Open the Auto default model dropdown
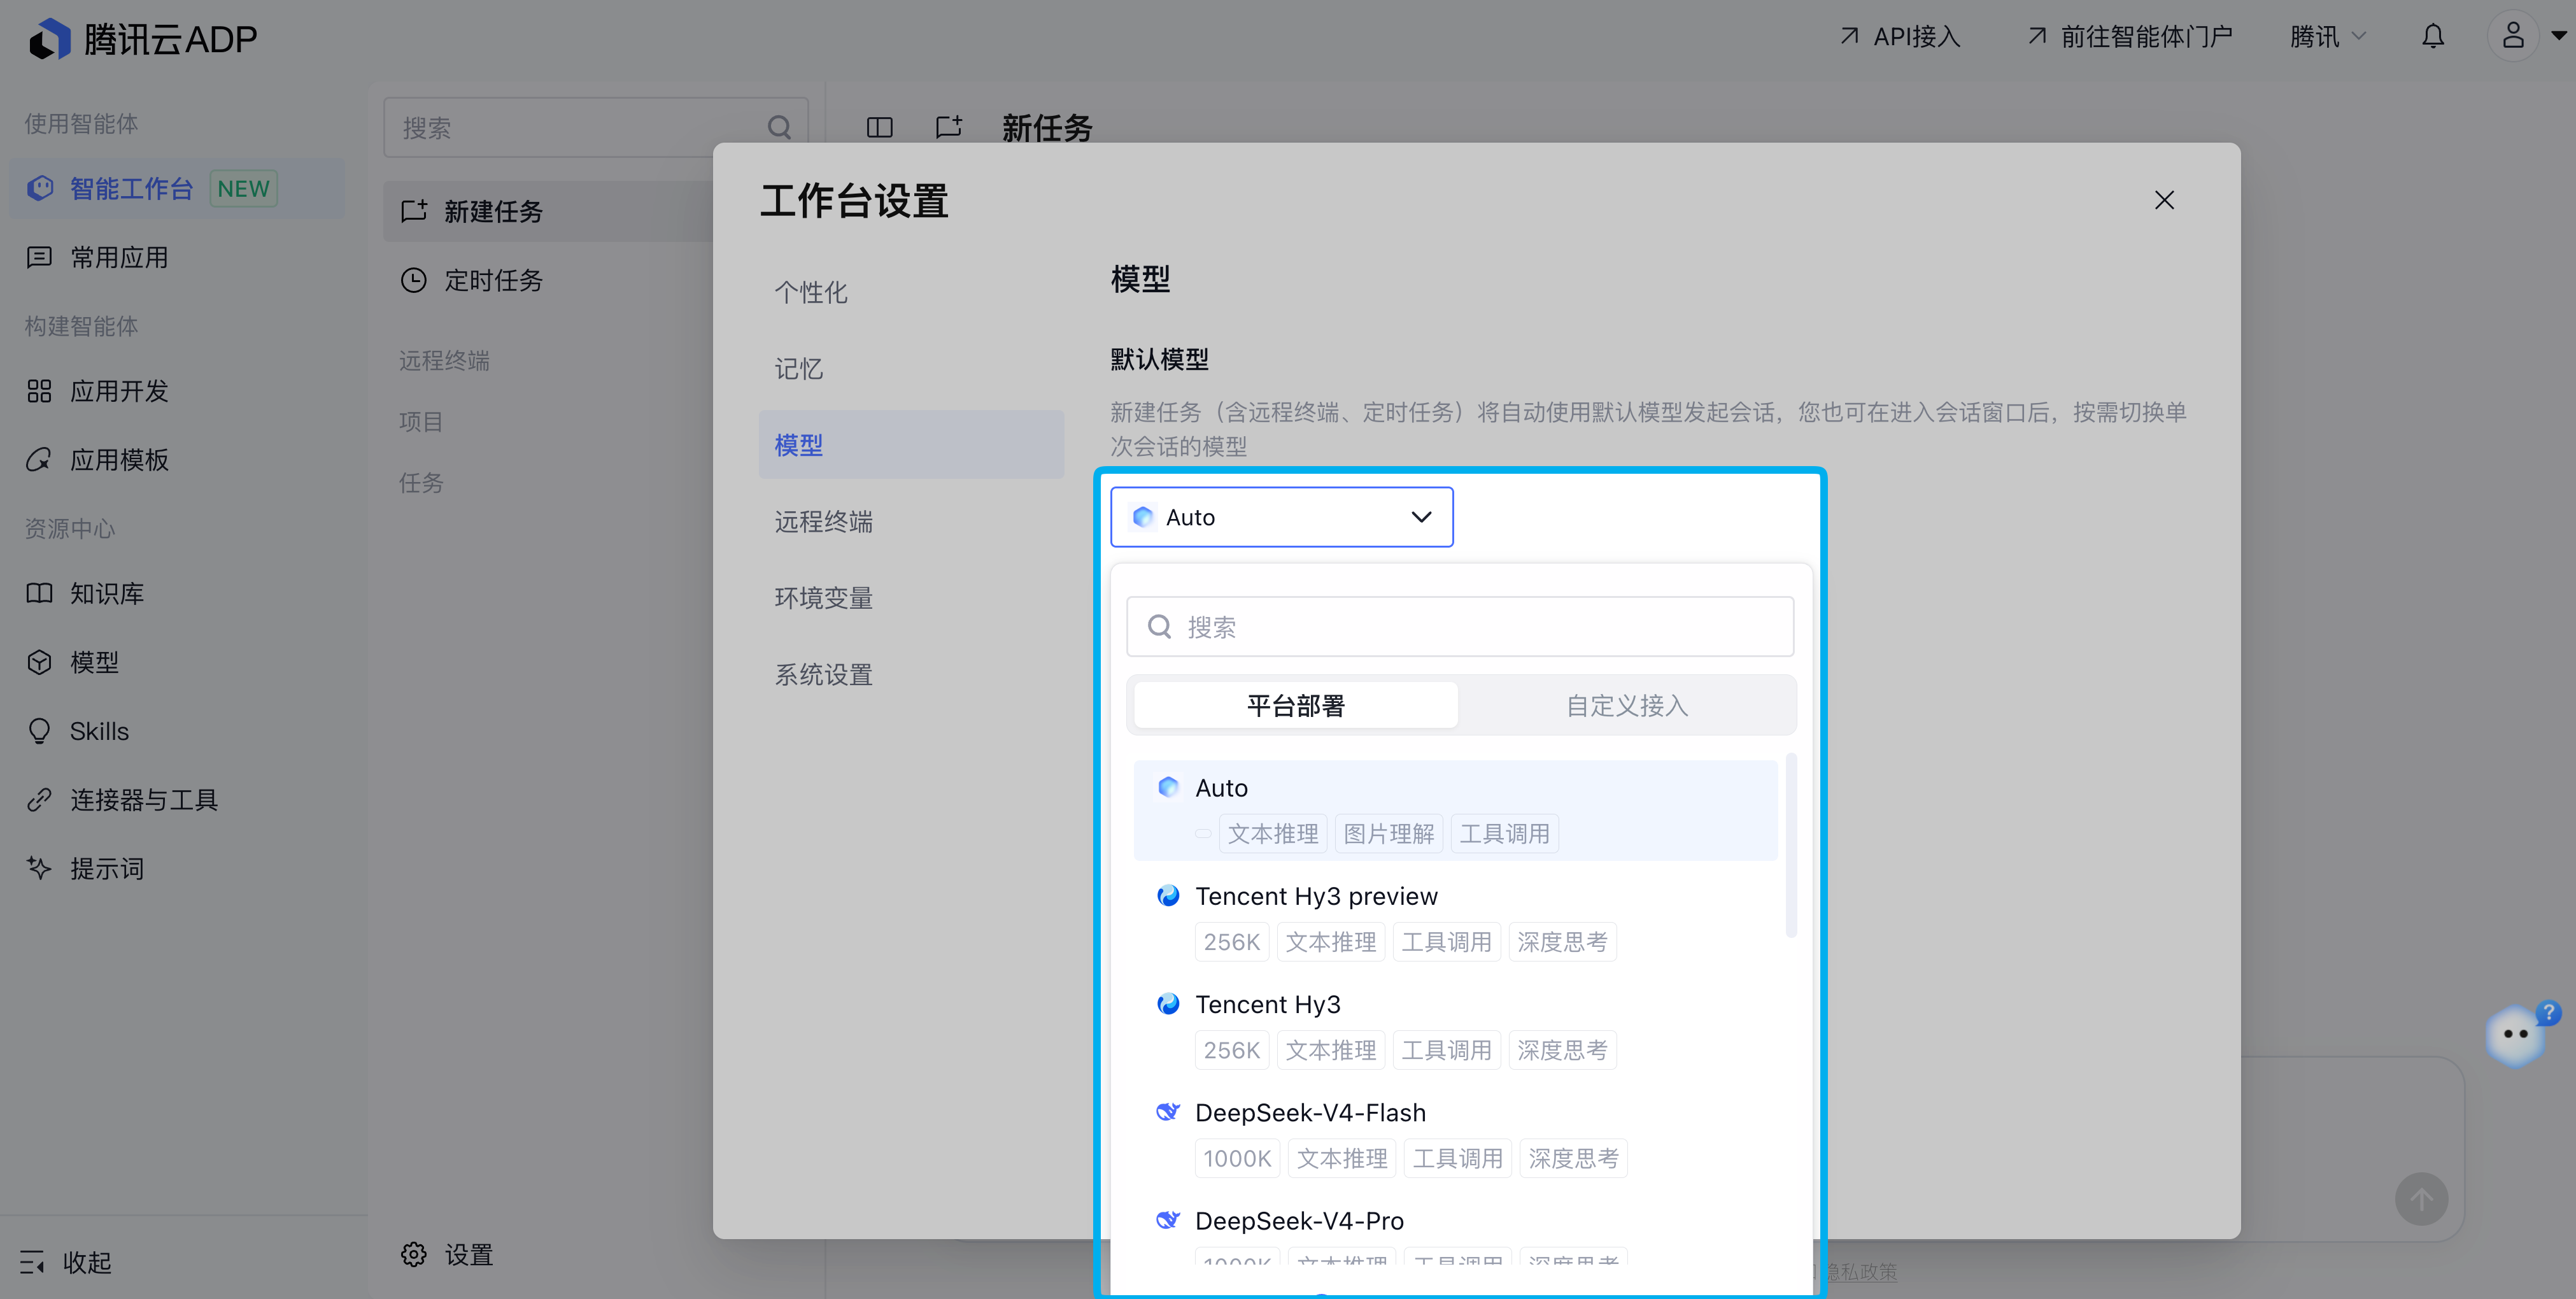Screen dimensions: 2576x1299 pos(1281,517)
